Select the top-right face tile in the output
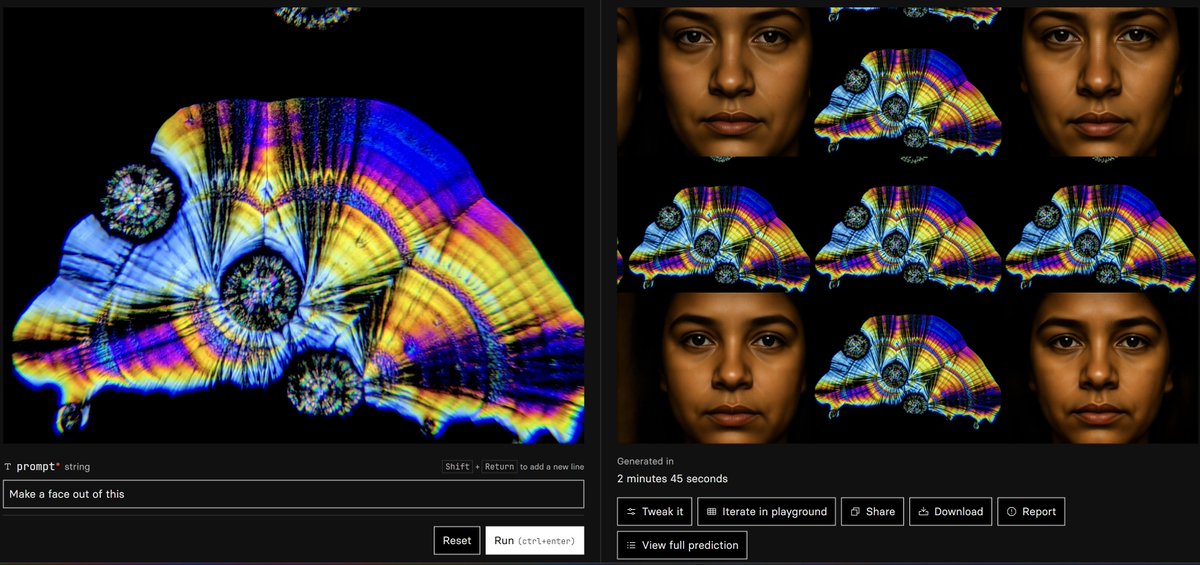The height and width of the screenshot is (565, 1200). point(1100,80)
